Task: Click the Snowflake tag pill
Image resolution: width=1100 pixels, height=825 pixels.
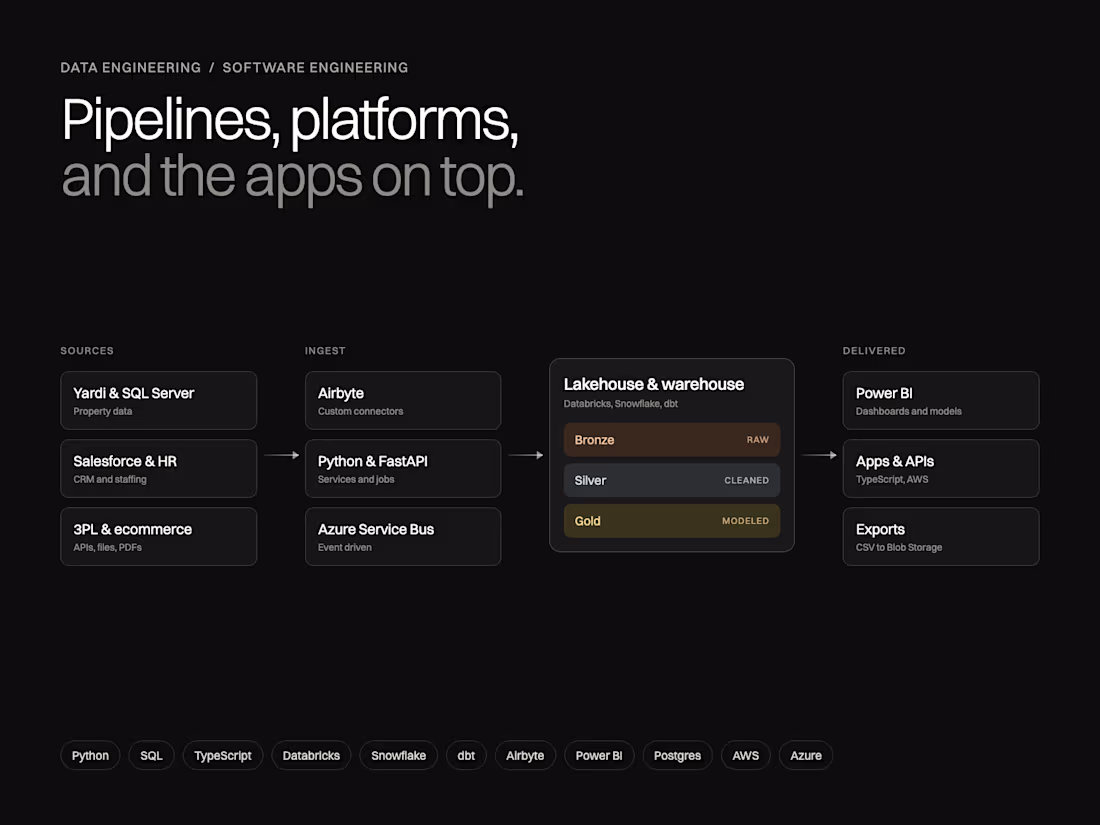Action: 398,756
